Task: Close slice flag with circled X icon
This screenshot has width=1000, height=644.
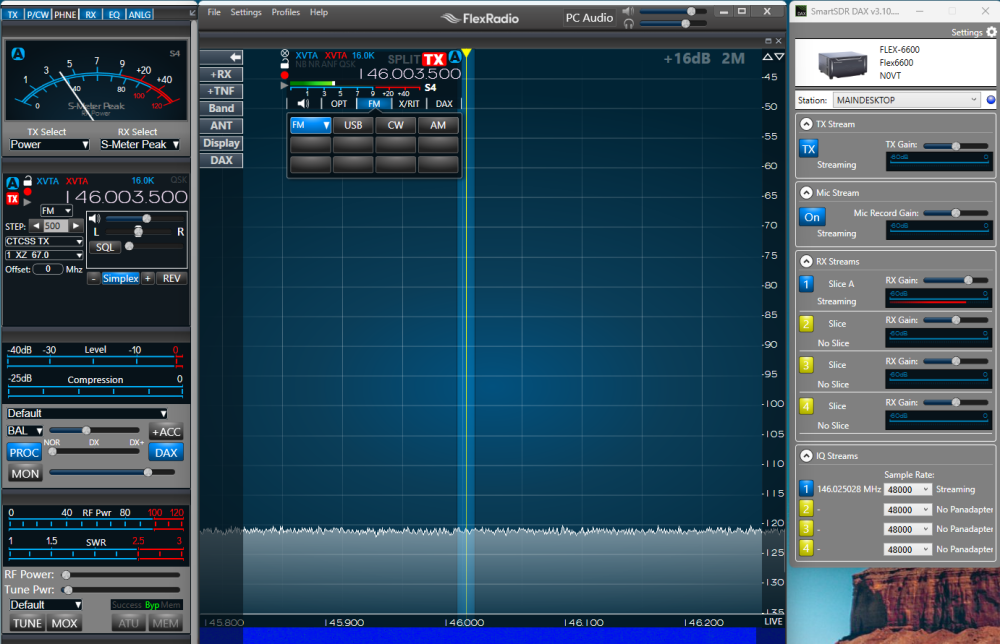Action: [x=284, y=54]
